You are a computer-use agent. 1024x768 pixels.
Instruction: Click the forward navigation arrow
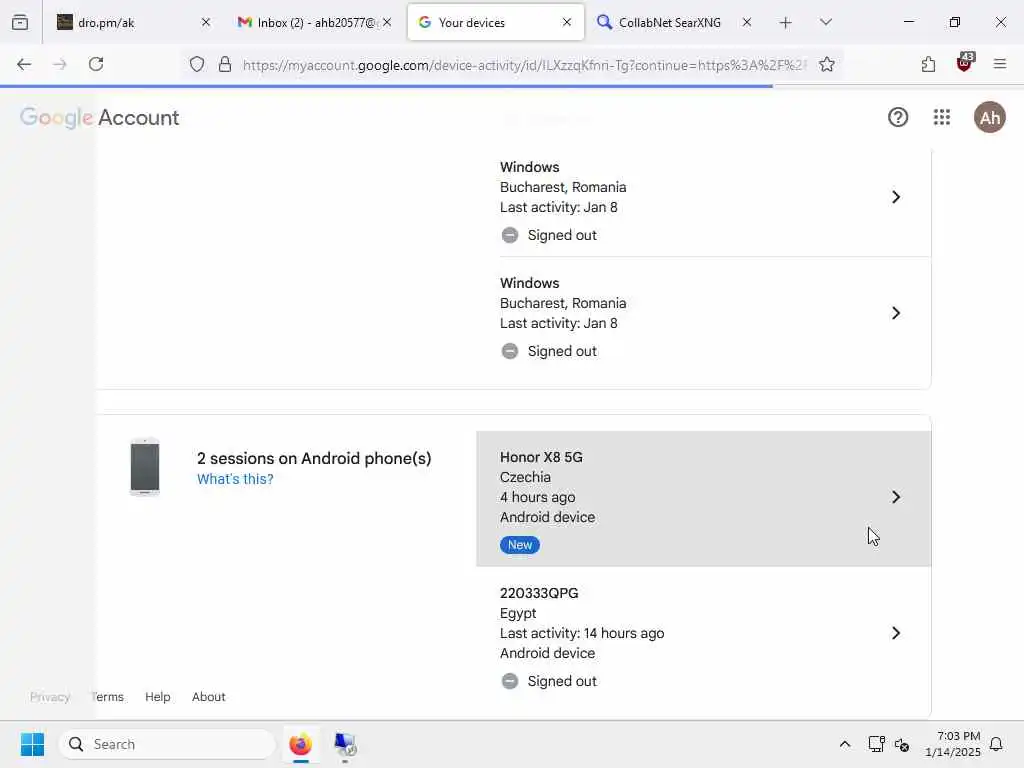[59, 64]
